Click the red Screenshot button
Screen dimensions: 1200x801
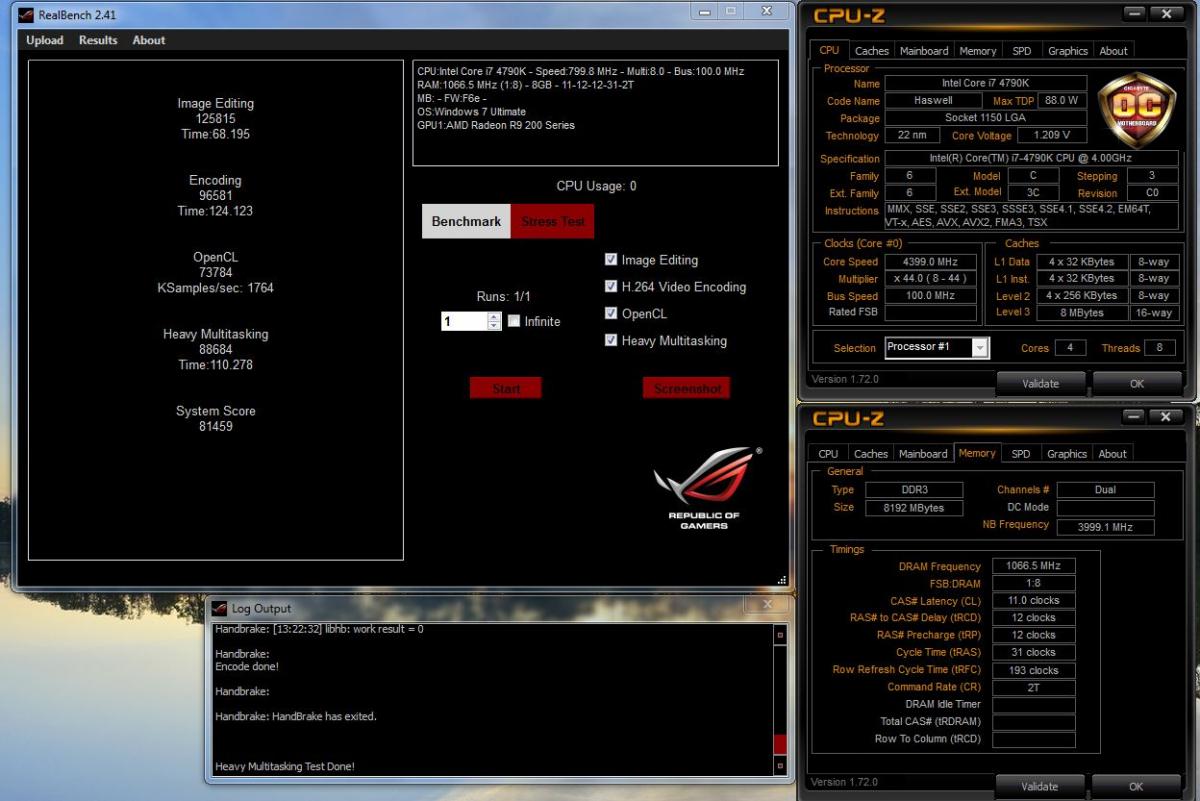click(686, 388)
